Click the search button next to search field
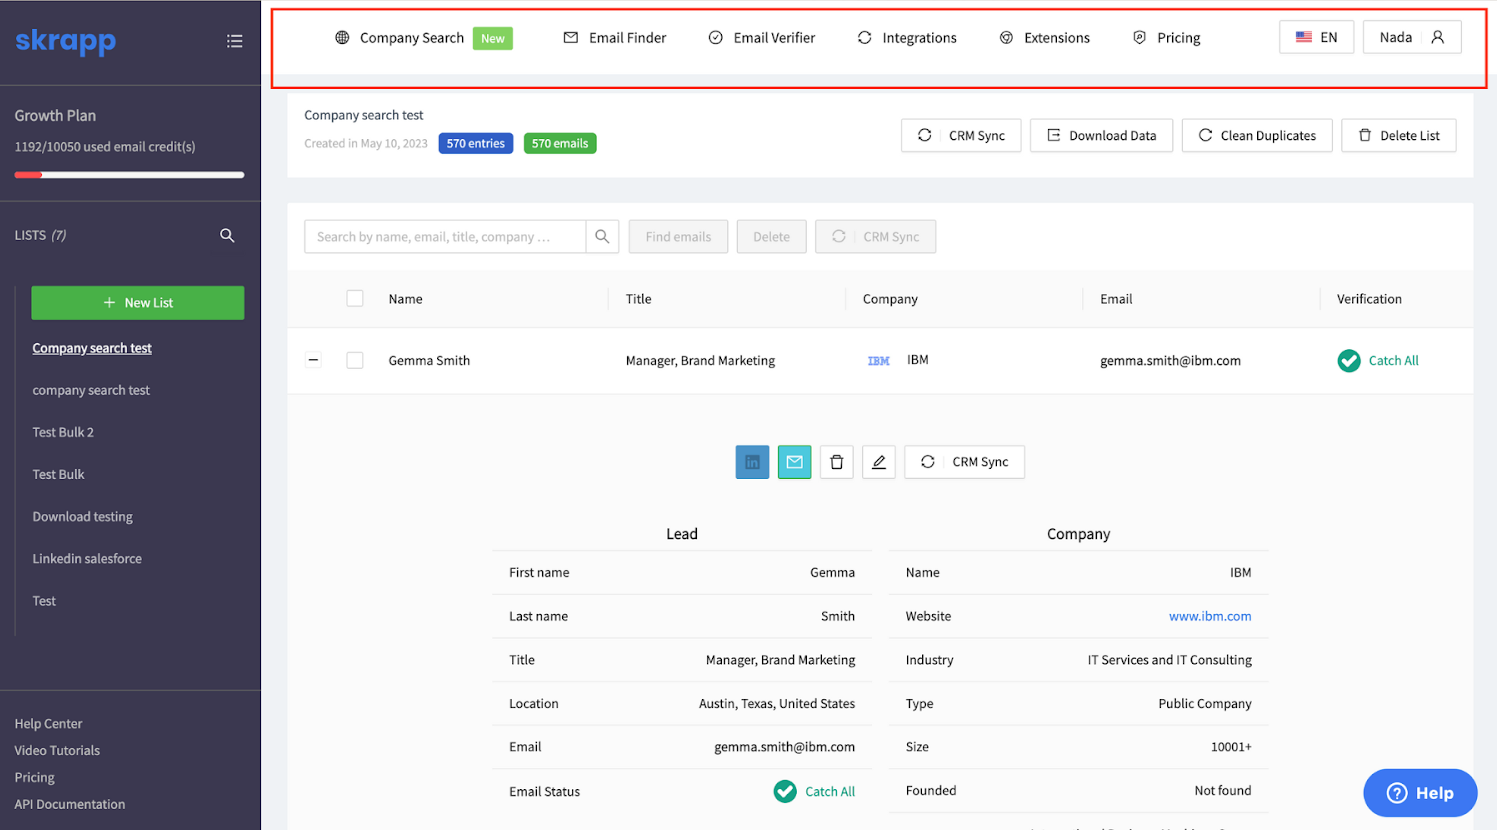 602,237
